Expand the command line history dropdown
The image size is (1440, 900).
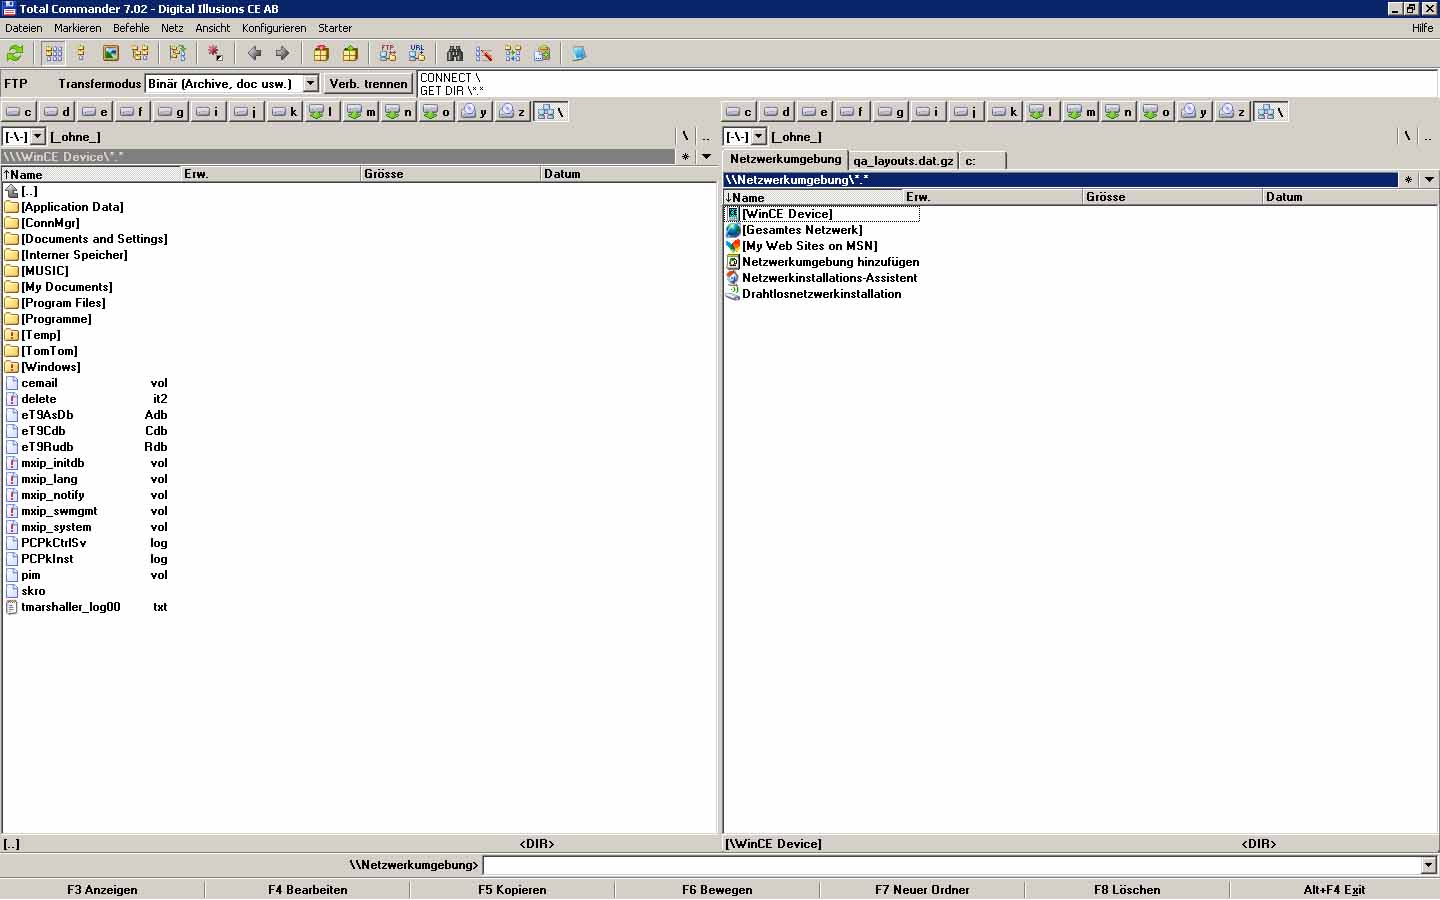[1428, 865]
